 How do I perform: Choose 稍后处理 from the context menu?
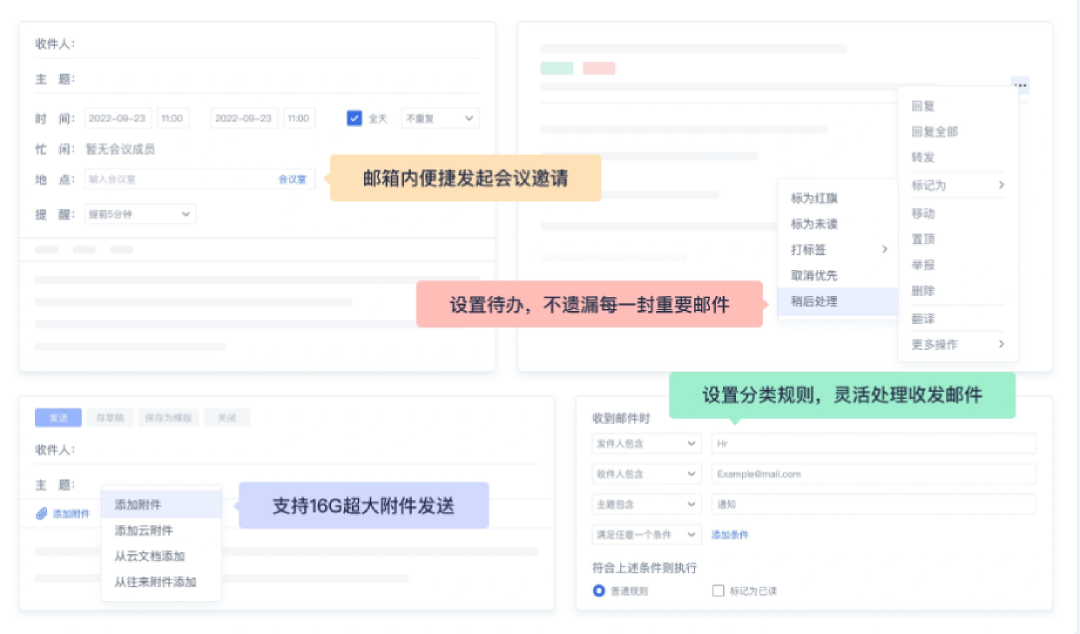pyautogui.click(x=814, y=301)
